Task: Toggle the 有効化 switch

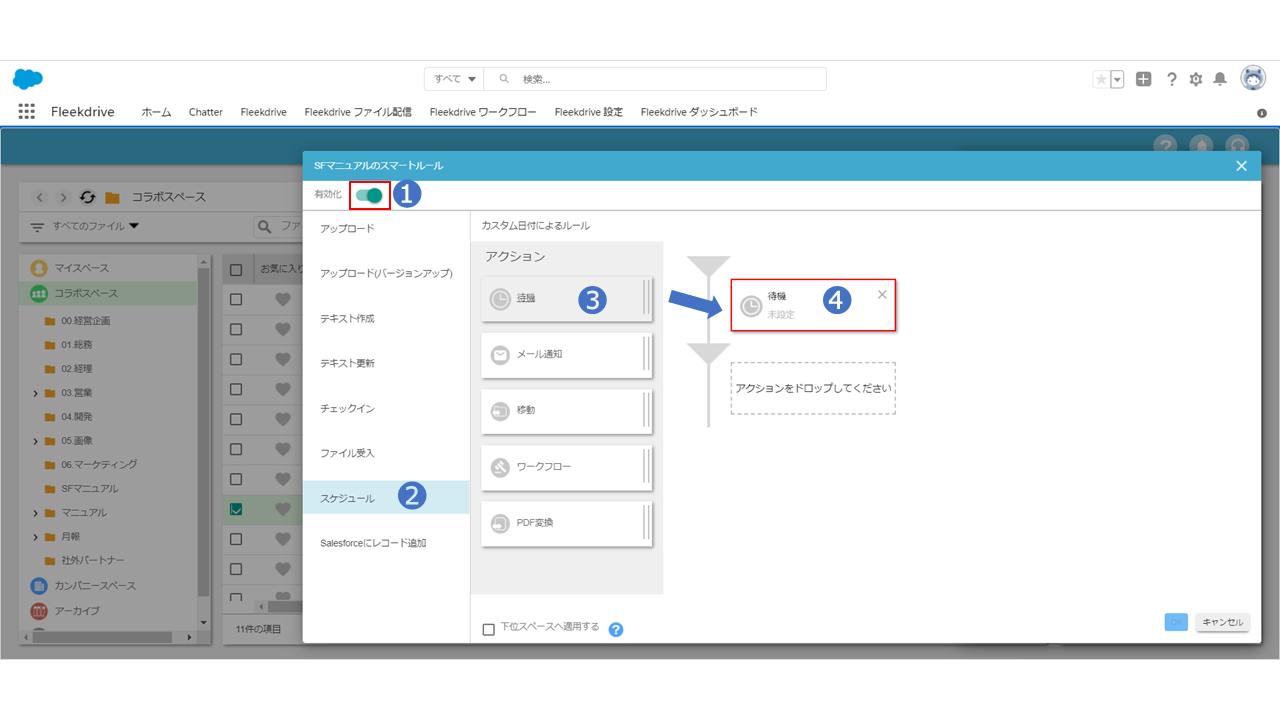Action: (x=369, y=195)
